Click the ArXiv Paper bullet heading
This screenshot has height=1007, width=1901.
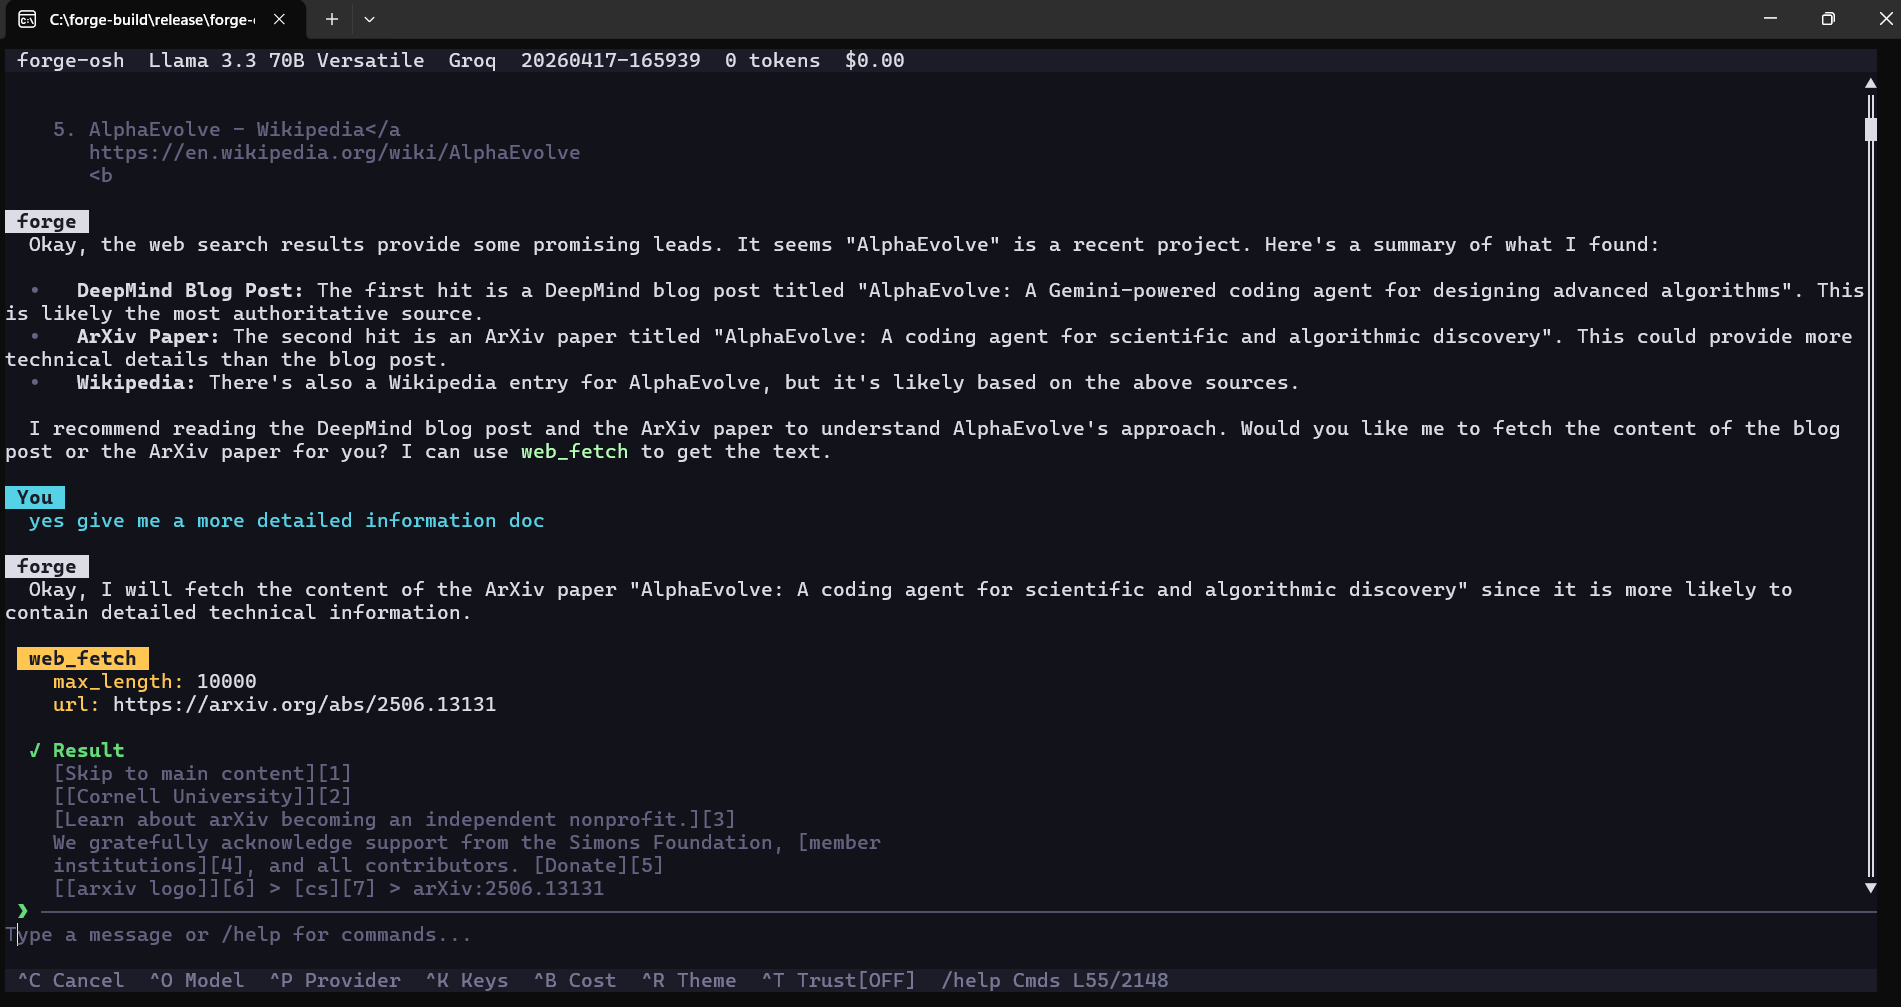click(148, 337)
